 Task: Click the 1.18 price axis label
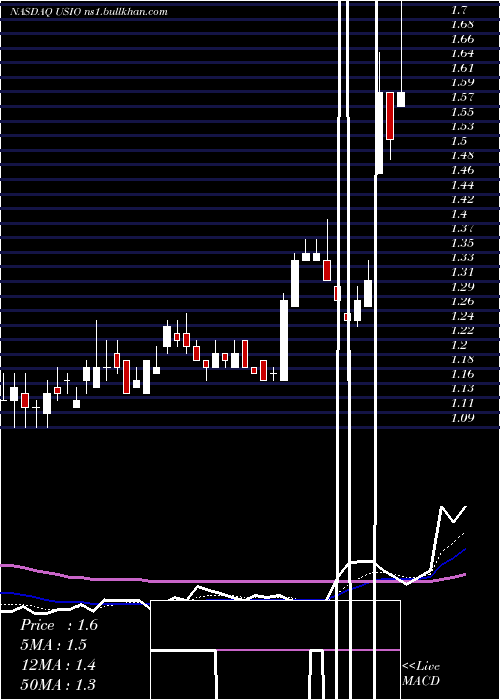[462, 359]
